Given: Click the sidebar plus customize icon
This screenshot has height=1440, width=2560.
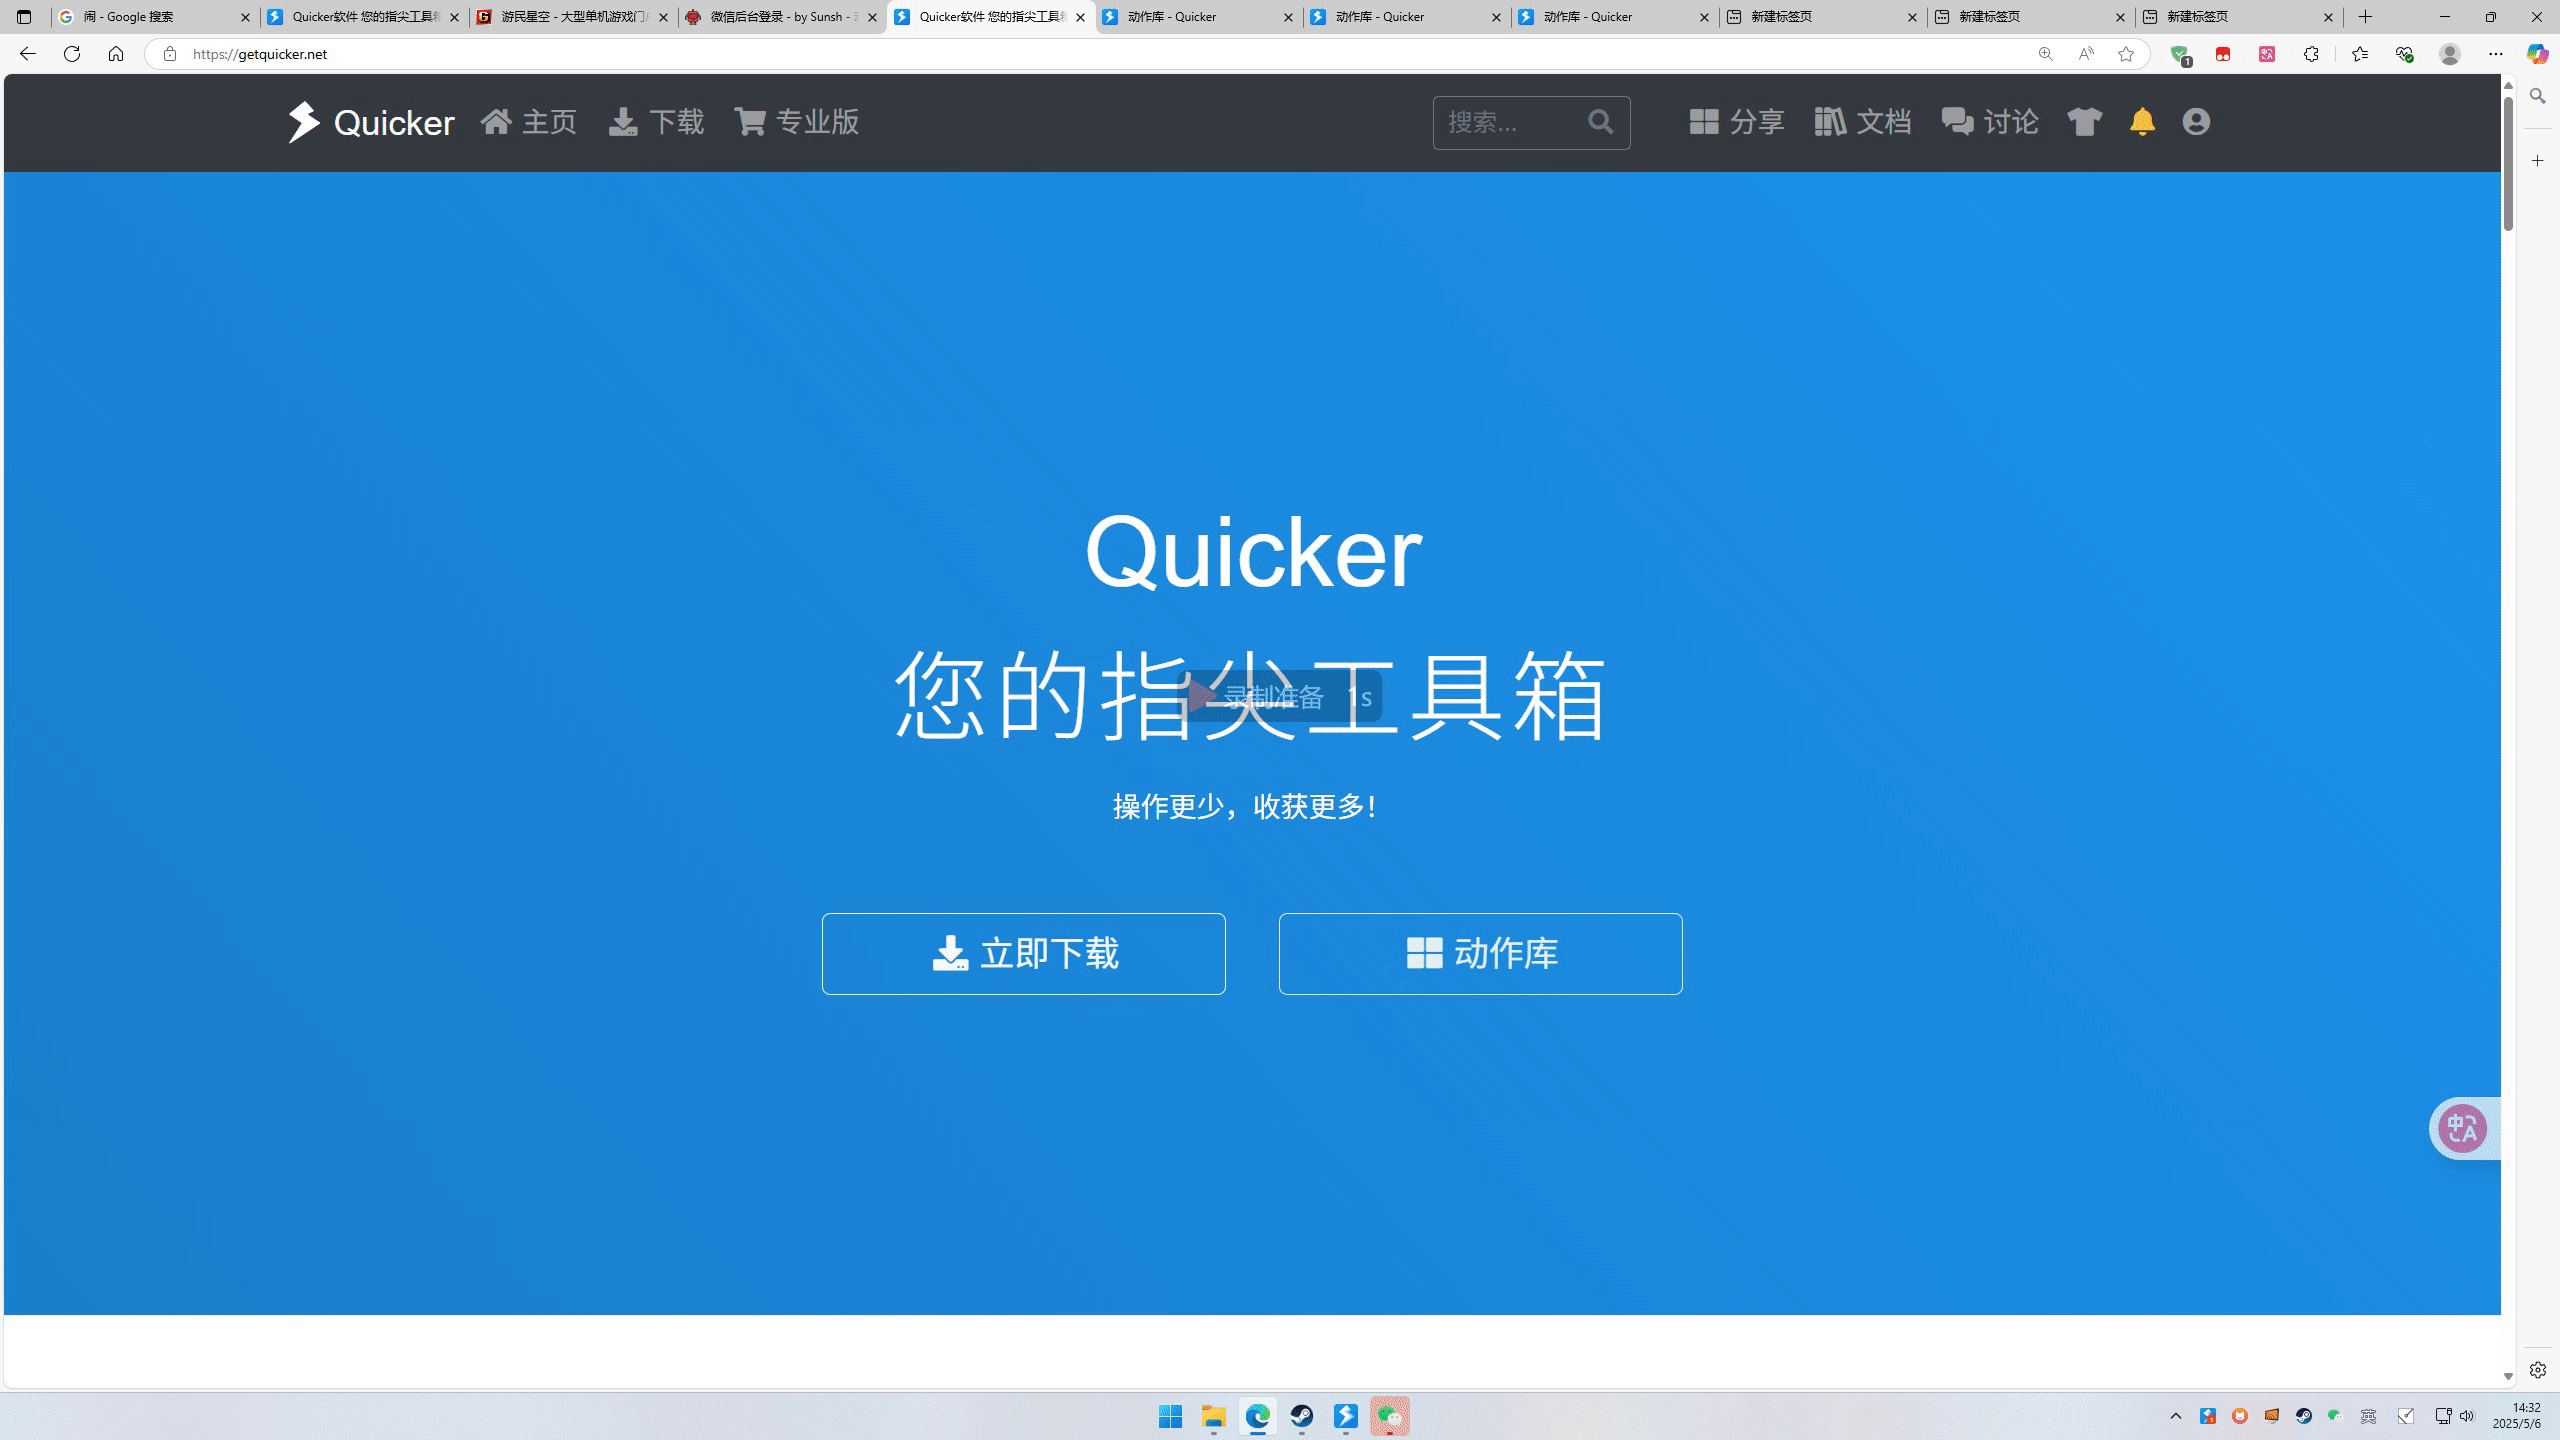Looking at the screenshot, I should click(x=2537, y=161).
